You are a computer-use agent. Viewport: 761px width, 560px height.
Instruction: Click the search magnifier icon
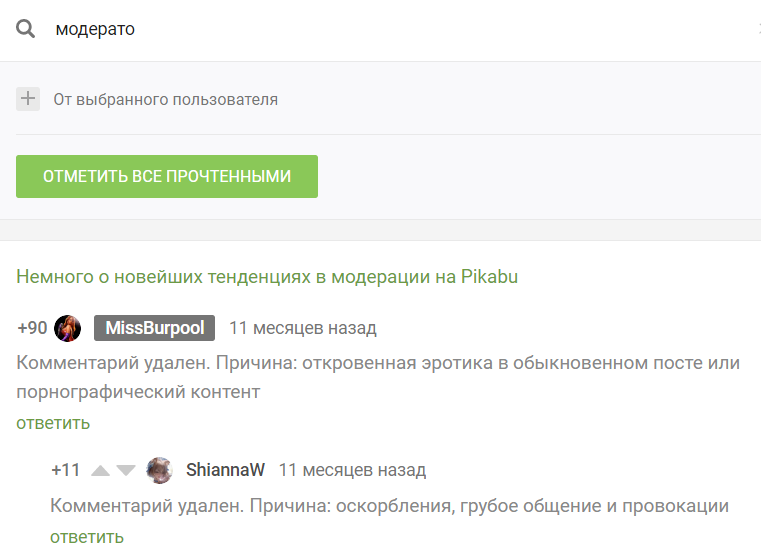tap(26, 29)
